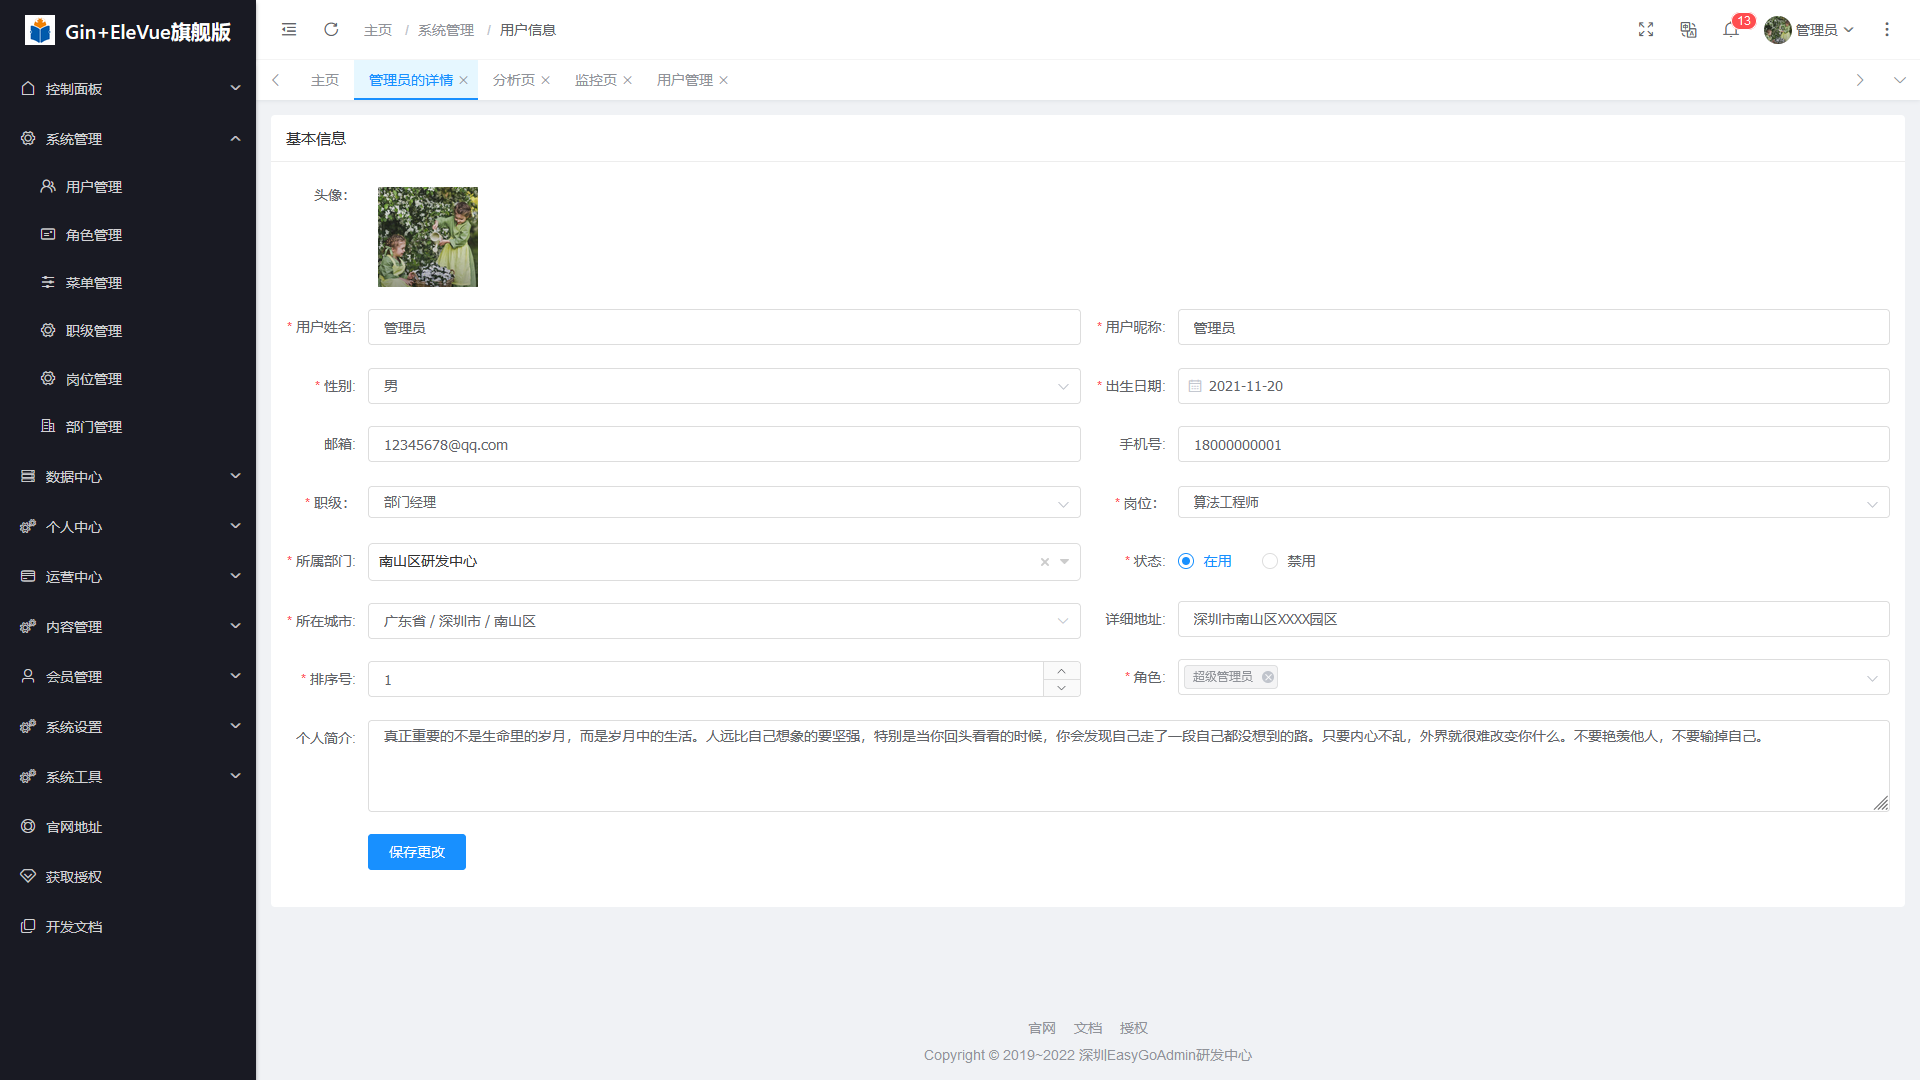
Task: Expand the 数据中心 sidebar menu
Action: [128, 477]
